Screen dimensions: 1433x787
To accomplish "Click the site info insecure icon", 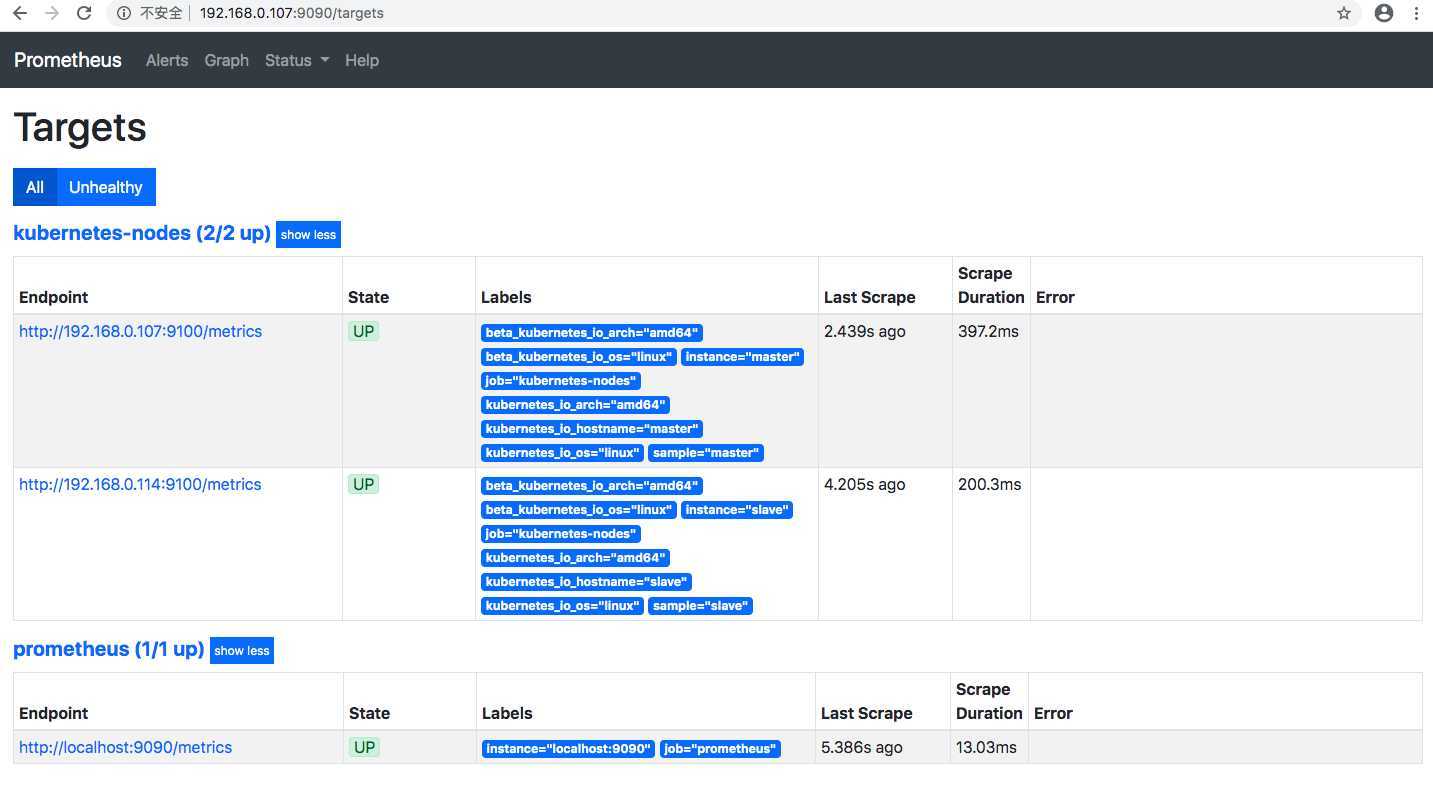I will click(x=124, y=13).
